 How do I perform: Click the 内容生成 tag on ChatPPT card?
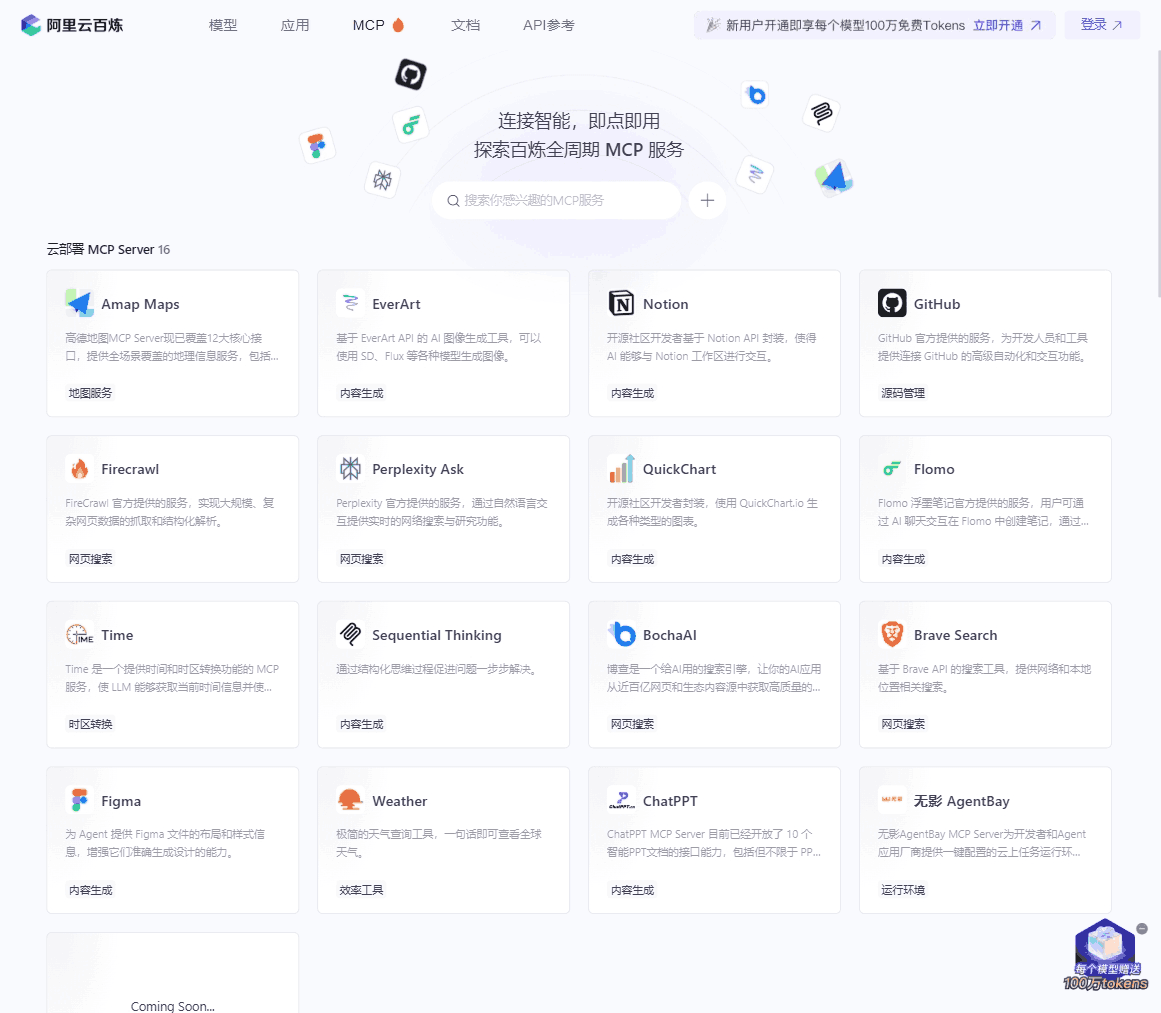tap(632, 890)
